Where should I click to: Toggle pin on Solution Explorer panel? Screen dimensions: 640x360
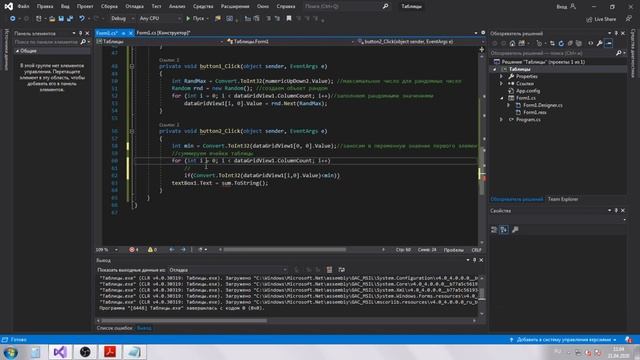[x=616, y=33]
